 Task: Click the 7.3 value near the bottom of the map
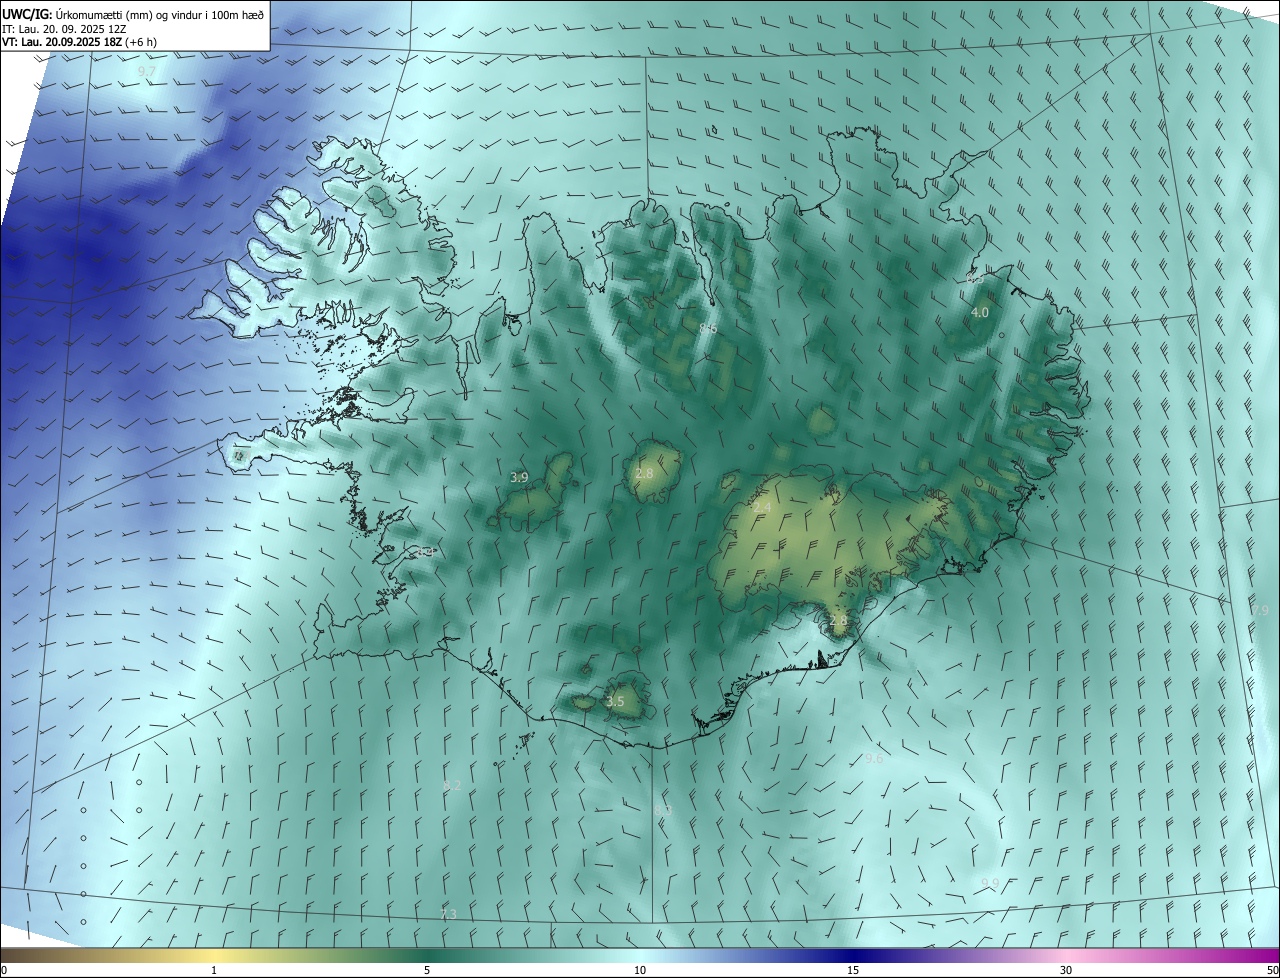448,914
